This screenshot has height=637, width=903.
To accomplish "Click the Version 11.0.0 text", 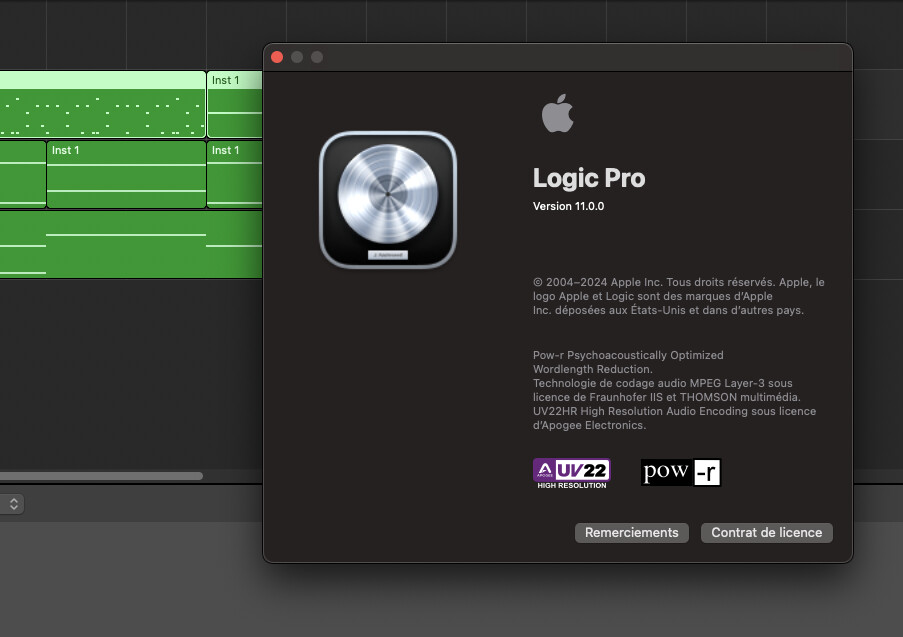I will pyautogui.click(x=568, y=206).
